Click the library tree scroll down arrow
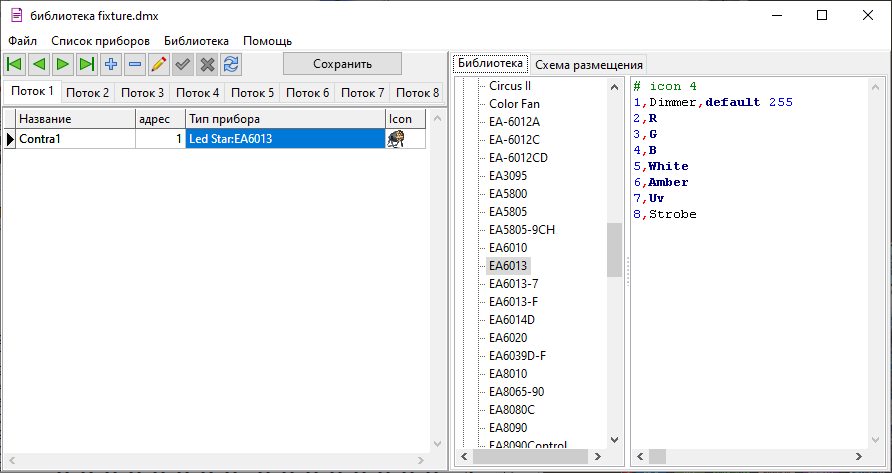892x473 pixels. click(614, 439)
